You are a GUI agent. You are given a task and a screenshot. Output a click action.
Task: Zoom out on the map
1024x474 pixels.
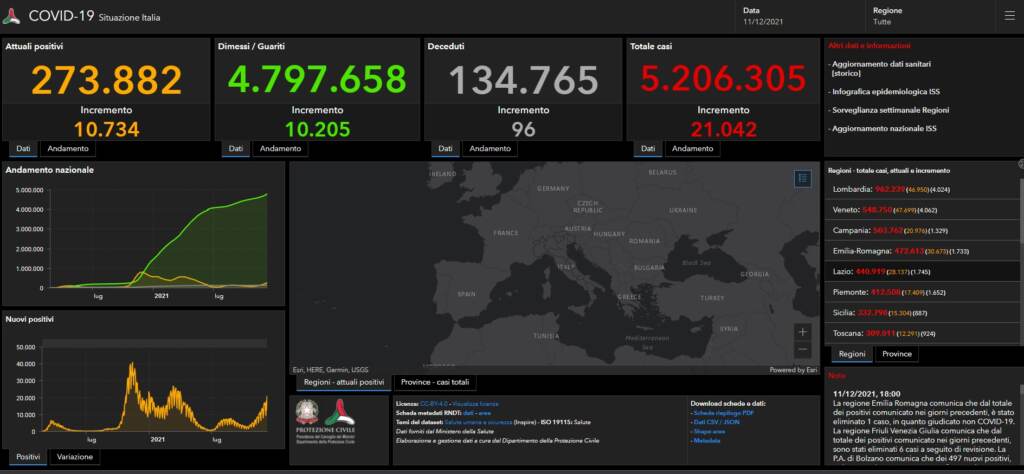pyautogui.click(x=802, y=350)
